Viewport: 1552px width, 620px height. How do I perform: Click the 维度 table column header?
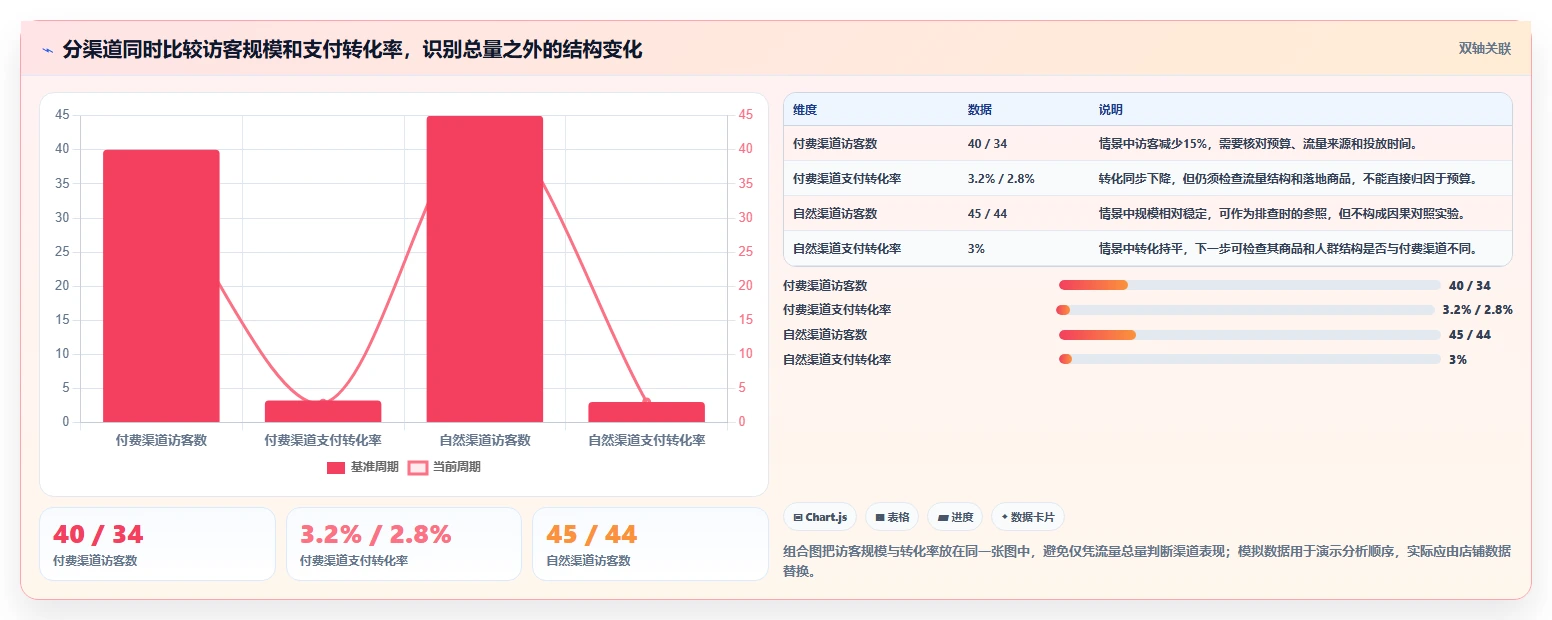point(805,109)
